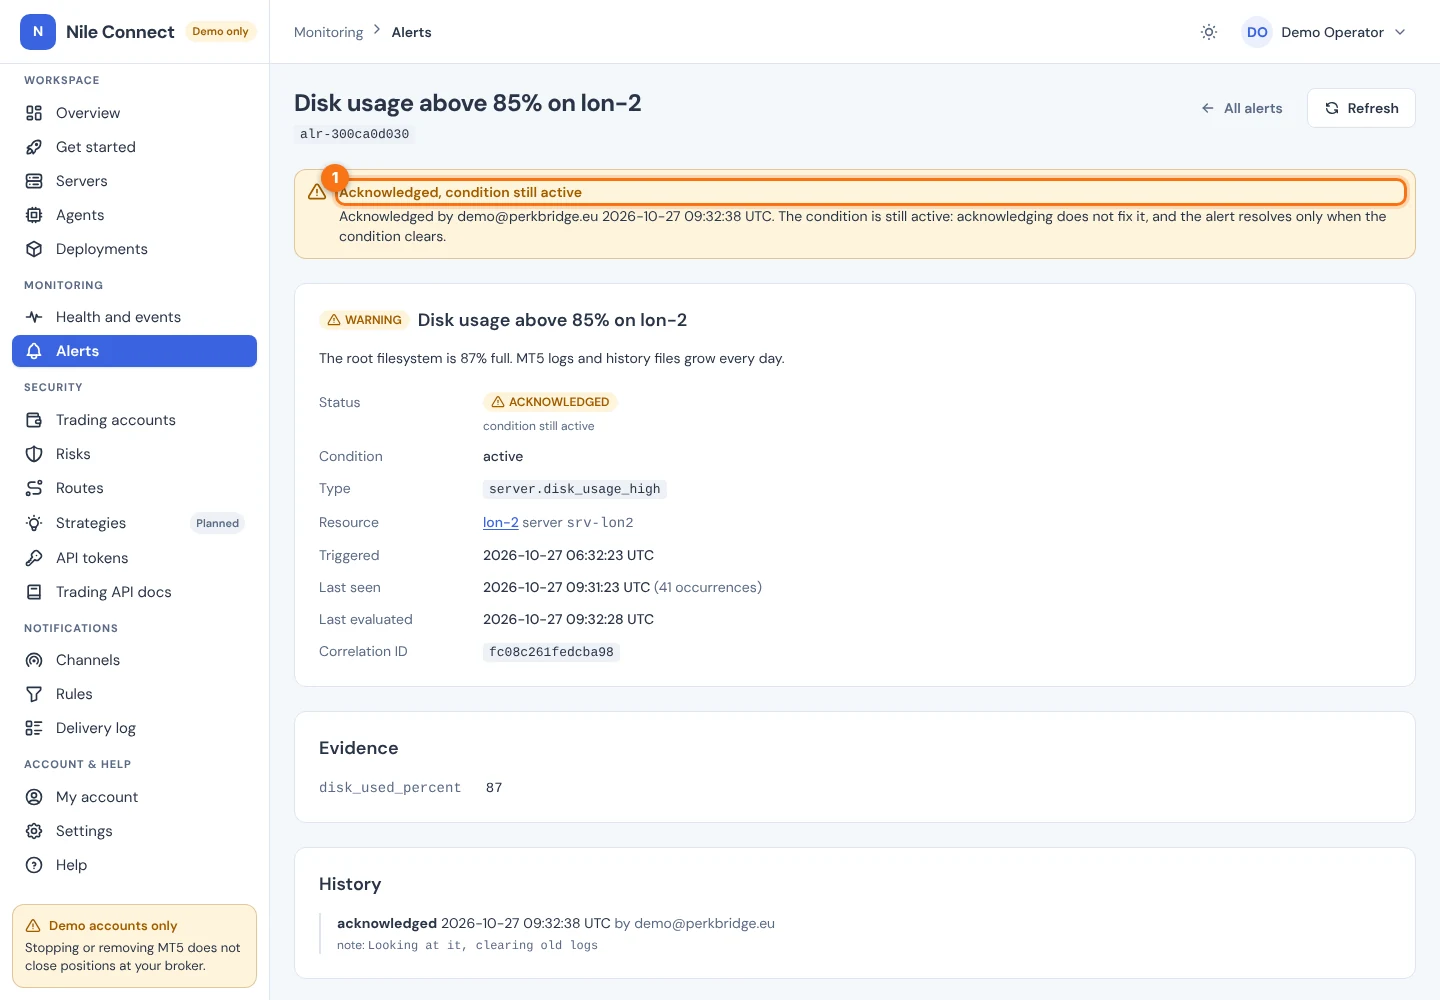This screenshot has width=1440, height=1000.
Task: Click the rocket icon for Get started
Action: point(34,147)
